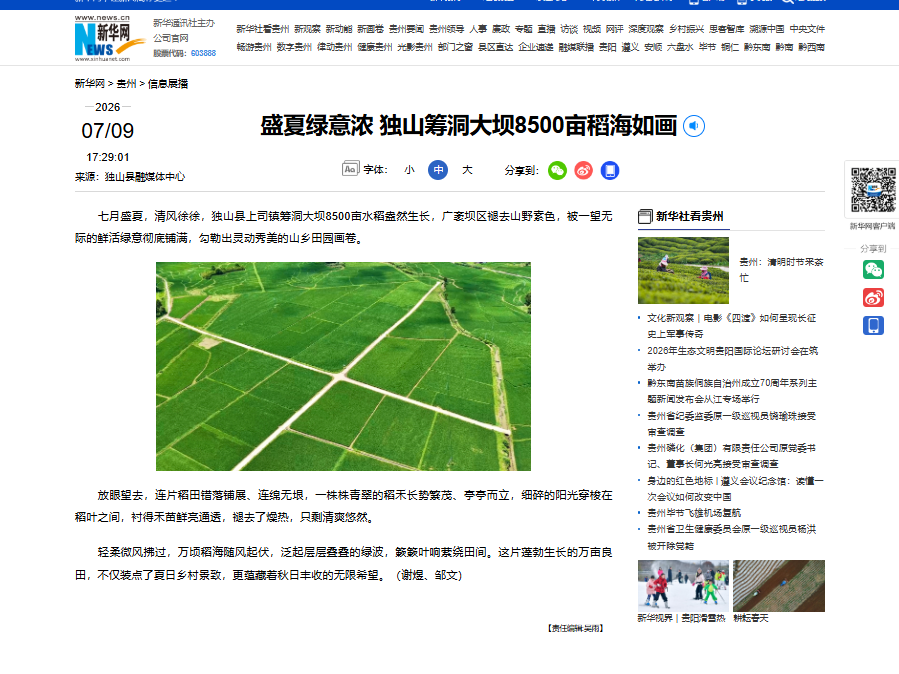Open the 畅游贵州 navigation item
Viewport: 899px width, 674px height.
tap(254, 47)
